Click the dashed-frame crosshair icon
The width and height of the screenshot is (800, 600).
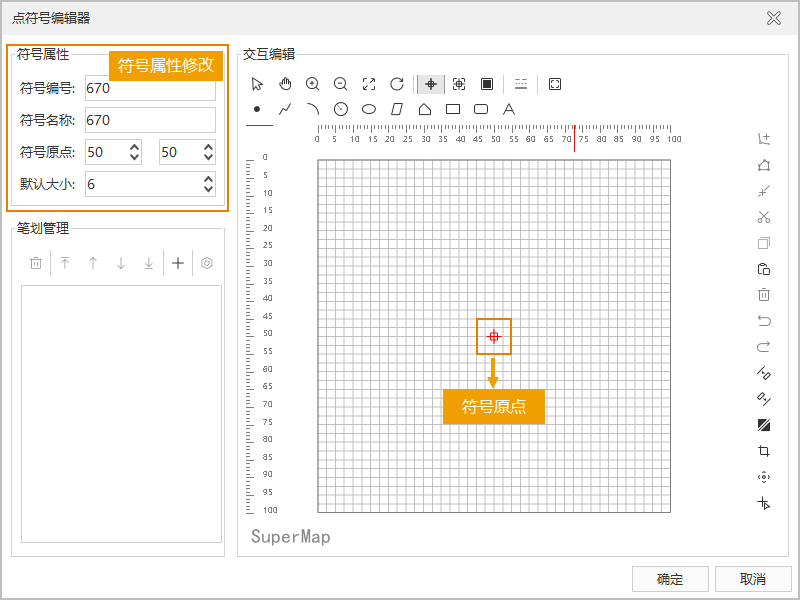(x=459, y=84)
